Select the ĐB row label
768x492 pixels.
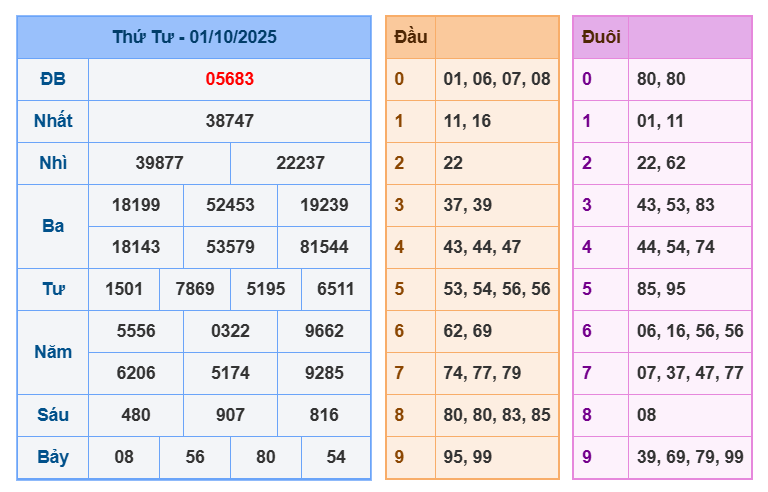53,79
